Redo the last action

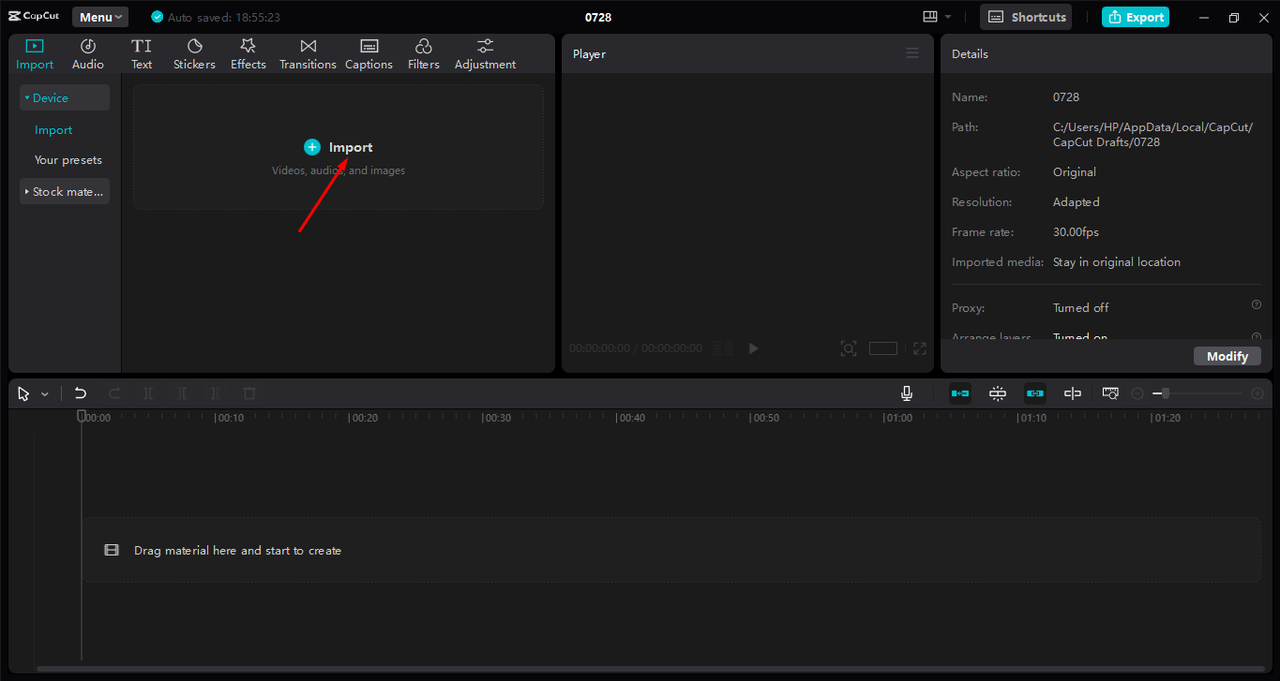(114, 394)
